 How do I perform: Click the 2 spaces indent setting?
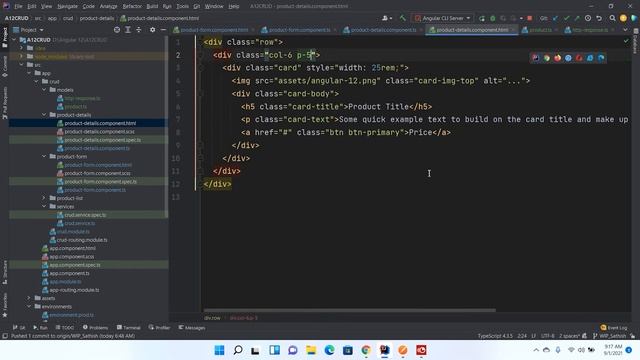[570, 336]
